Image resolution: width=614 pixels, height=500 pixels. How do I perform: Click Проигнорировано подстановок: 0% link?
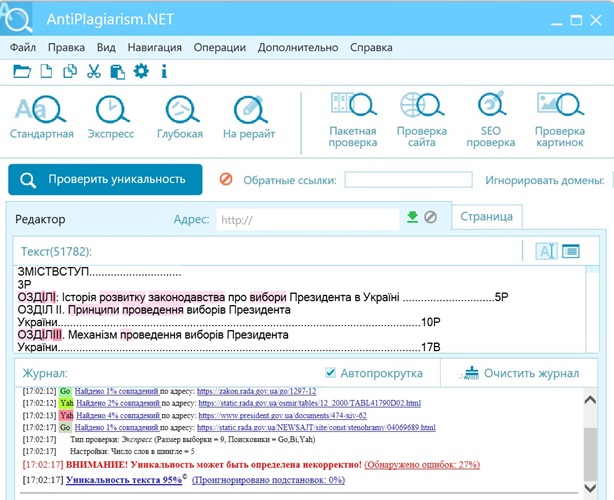click(268, 480)
